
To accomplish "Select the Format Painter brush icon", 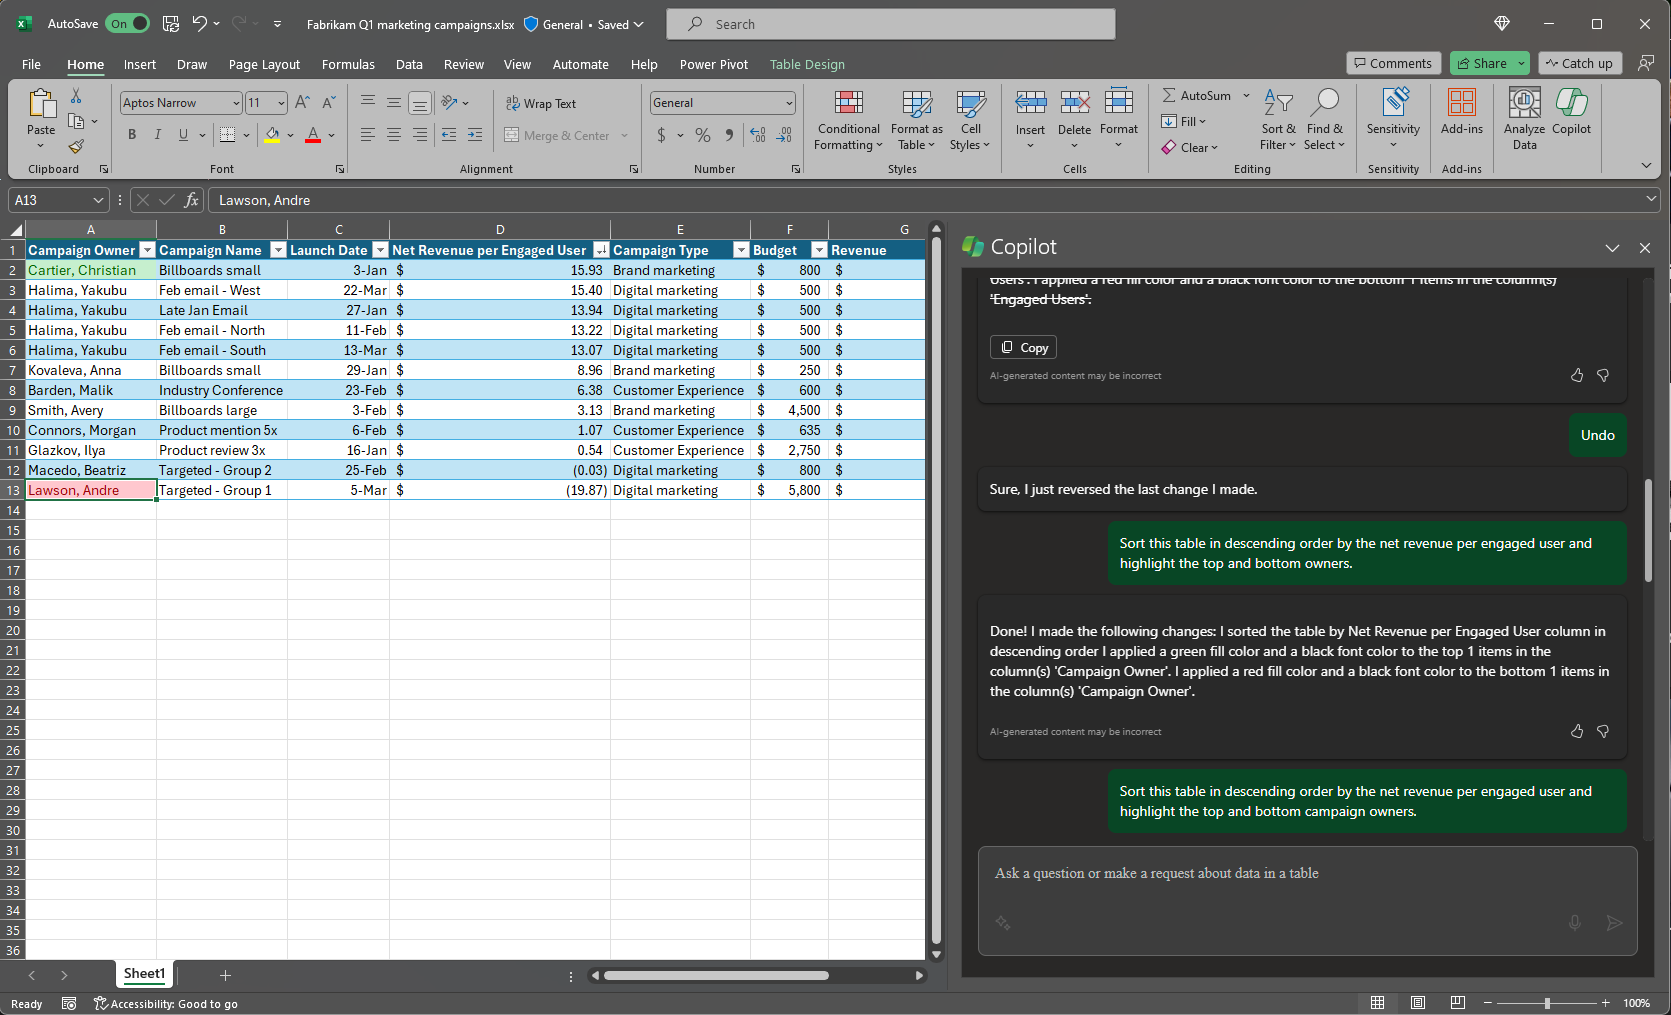I will [x=76, y=146].
